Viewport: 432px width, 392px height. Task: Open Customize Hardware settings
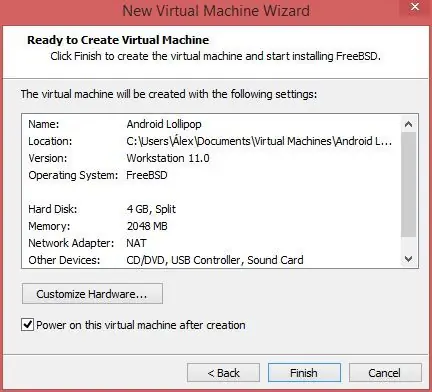92,294
